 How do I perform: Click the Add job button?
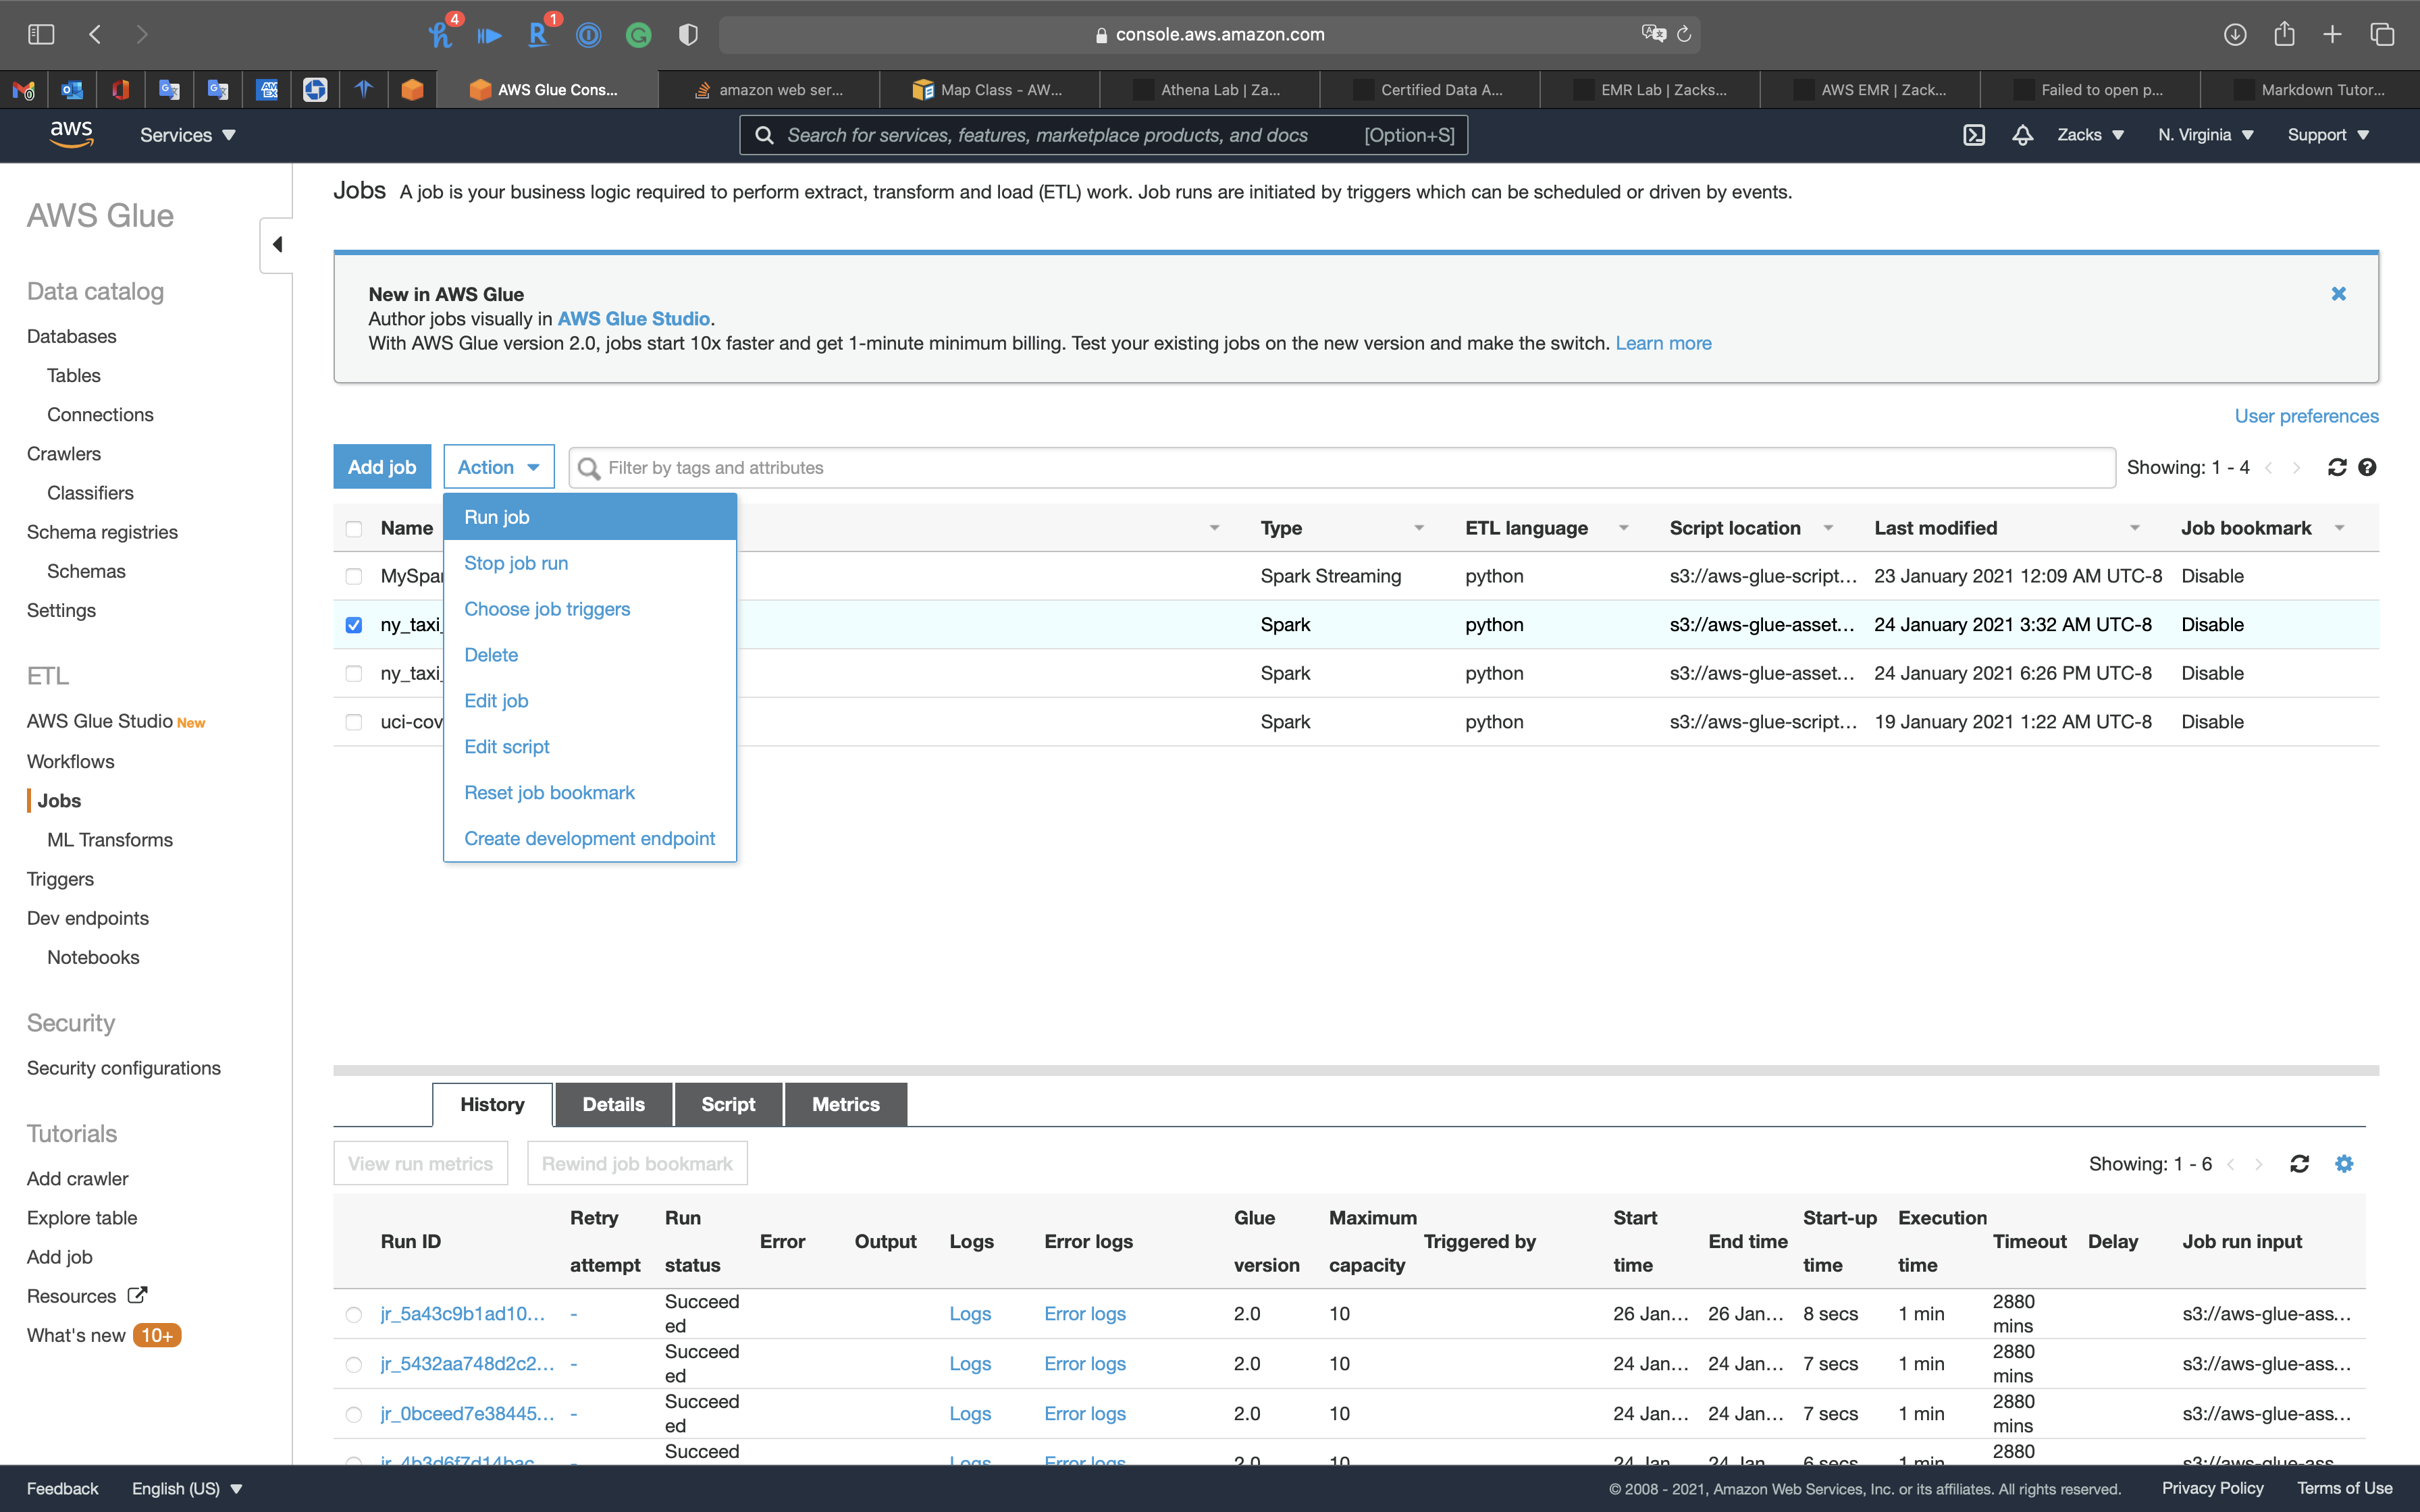click(x=381, y=467)
